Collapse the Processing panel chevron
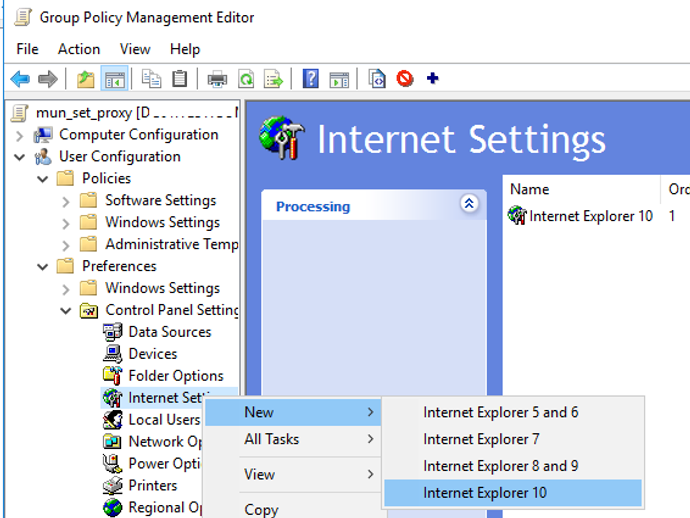This screenshot has width=690, height=518. (x=469, y=204)
